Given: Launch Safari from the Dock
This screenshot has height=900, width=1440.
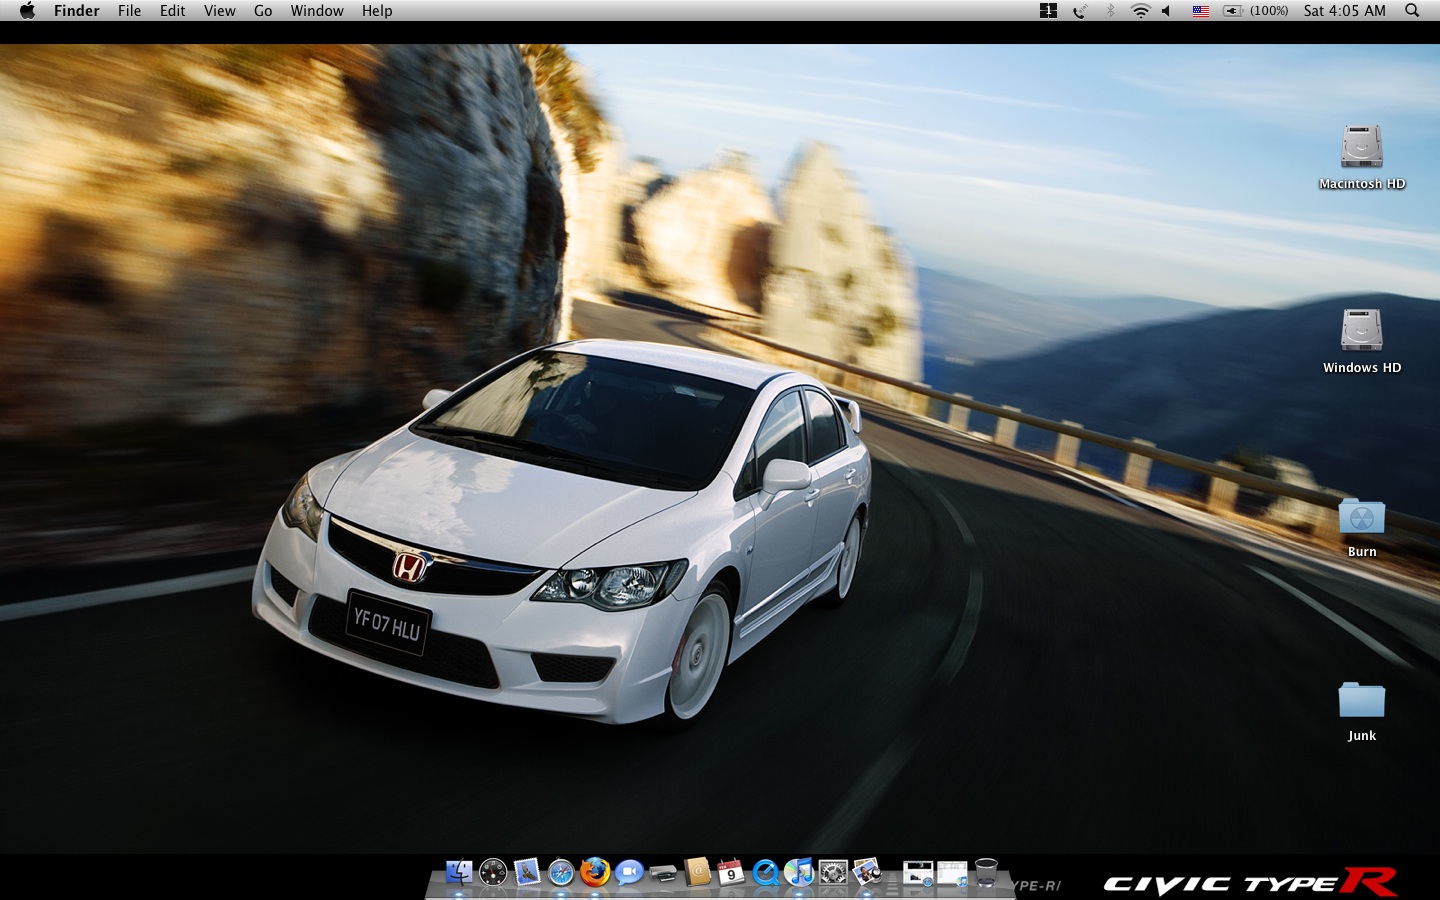Looking at the screenshot, I should [x=561, y=872].
